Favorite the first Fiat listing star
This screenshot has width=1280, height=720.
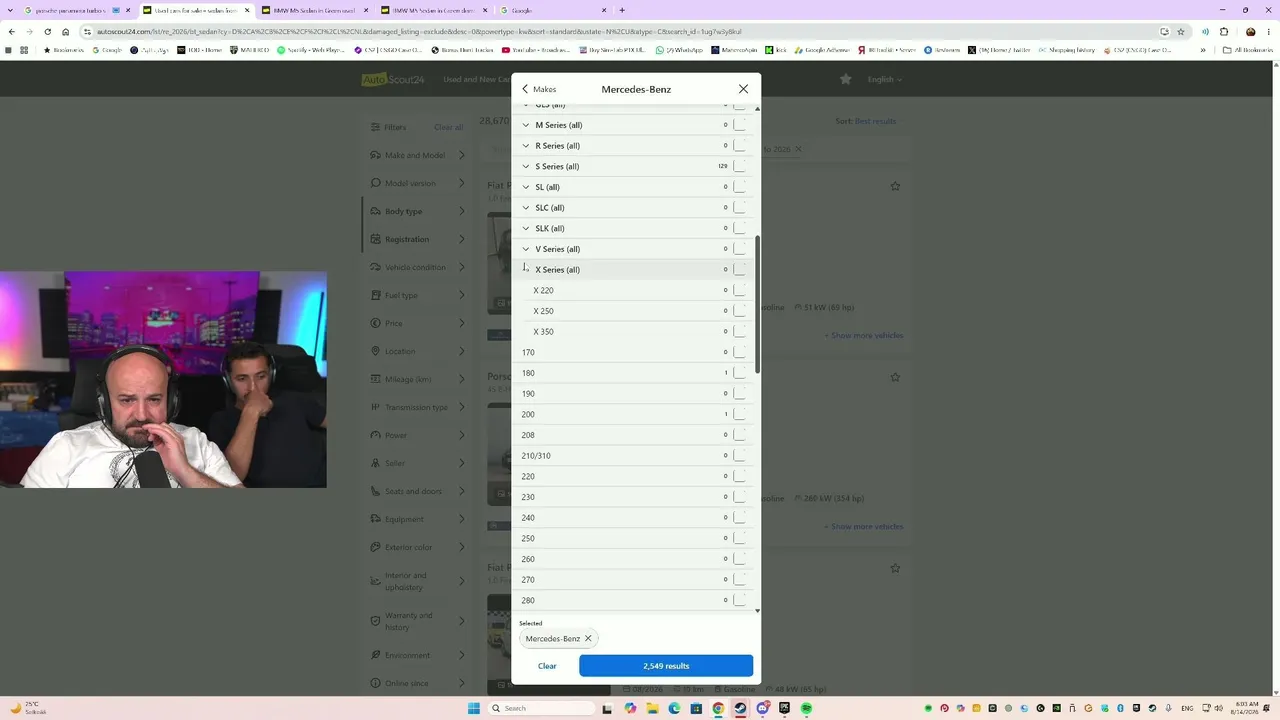(x=895, y=186)
